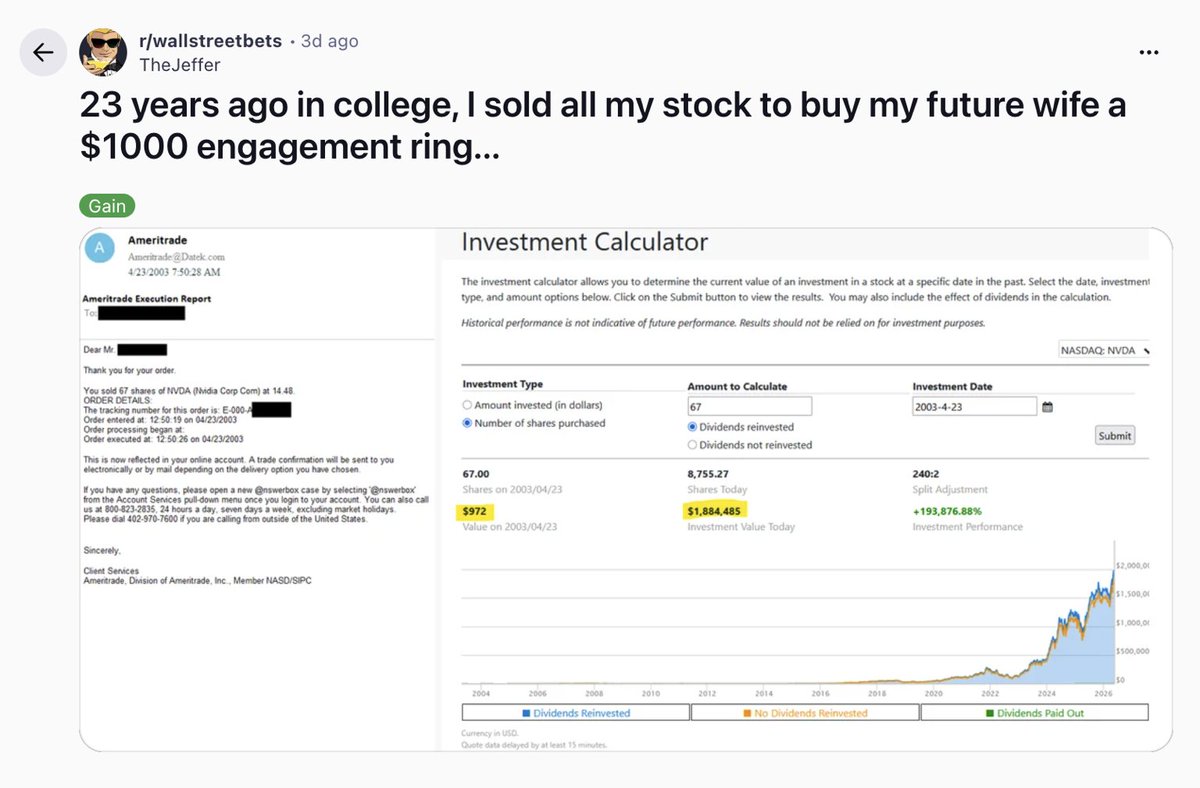Go back using the arrow icon
The width and height of the screenshot is (1200, 788).
(x=43, y=53)
